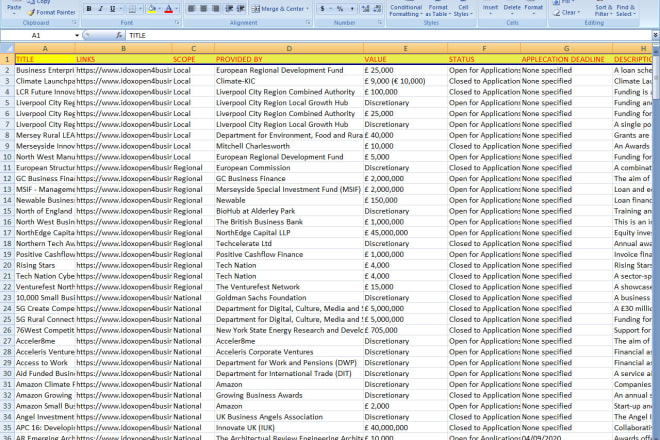Click the Borders button
The width and height of the screenshot is (660, 440).
click(x=132, y=9)
